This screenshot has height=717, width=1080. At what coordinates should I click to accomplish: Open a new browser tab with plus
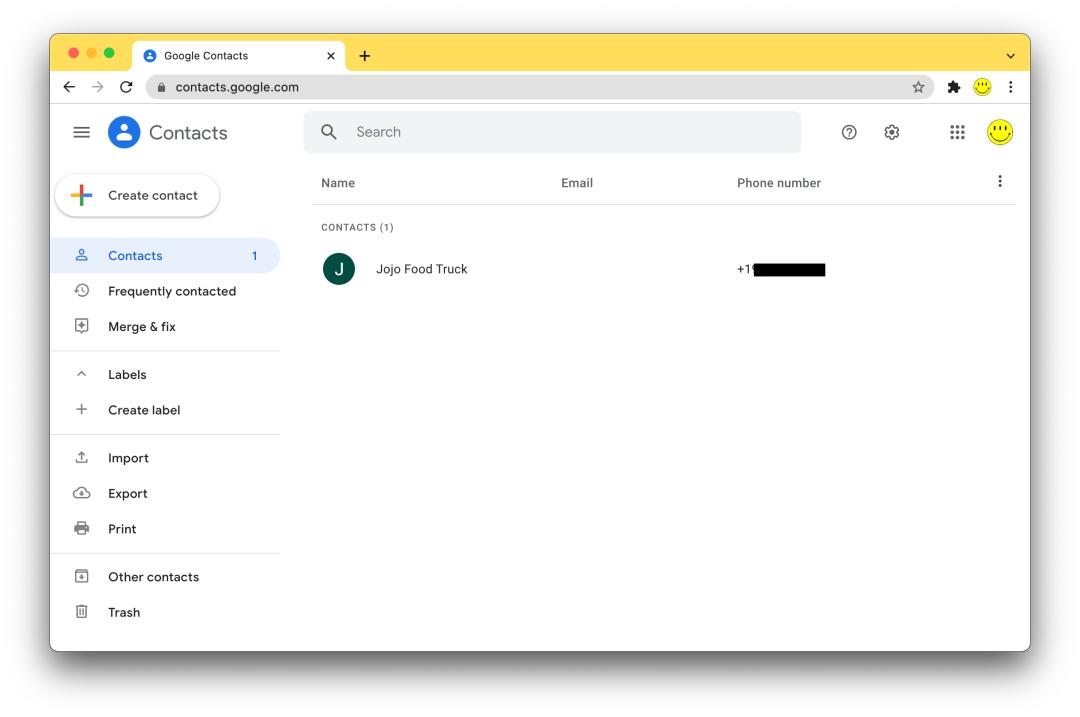pos(364,56)
